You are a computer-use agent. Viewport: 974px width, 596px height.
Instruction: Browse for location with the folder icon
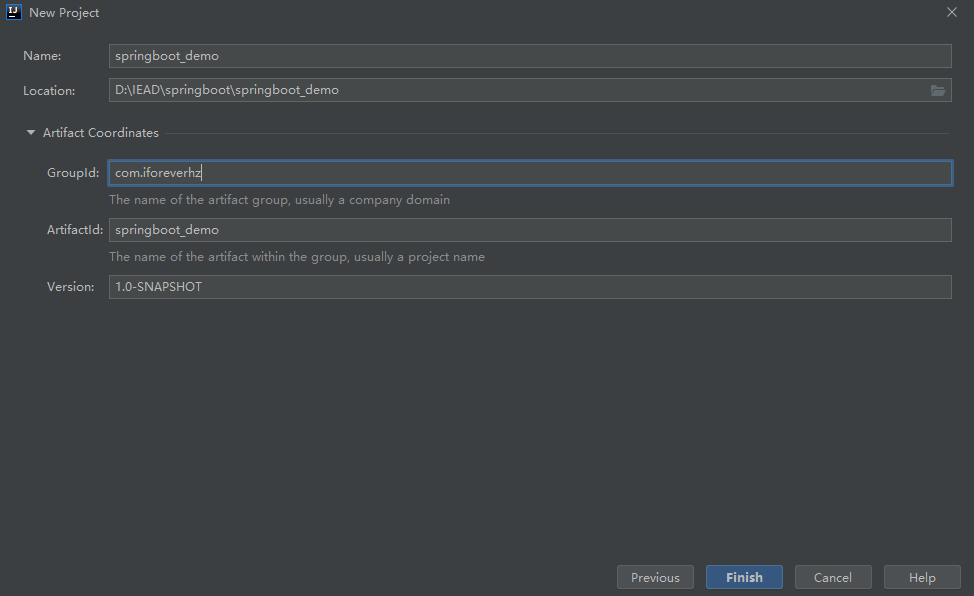[x=937, y=90]
